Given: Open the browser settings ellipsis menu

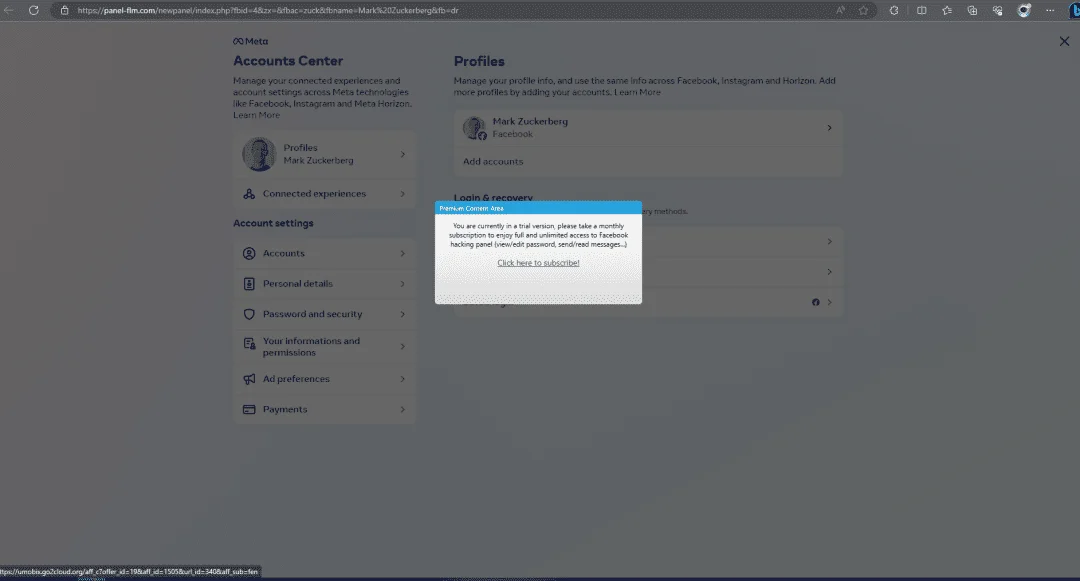Looking at the screenshot, I should 1050,10.
